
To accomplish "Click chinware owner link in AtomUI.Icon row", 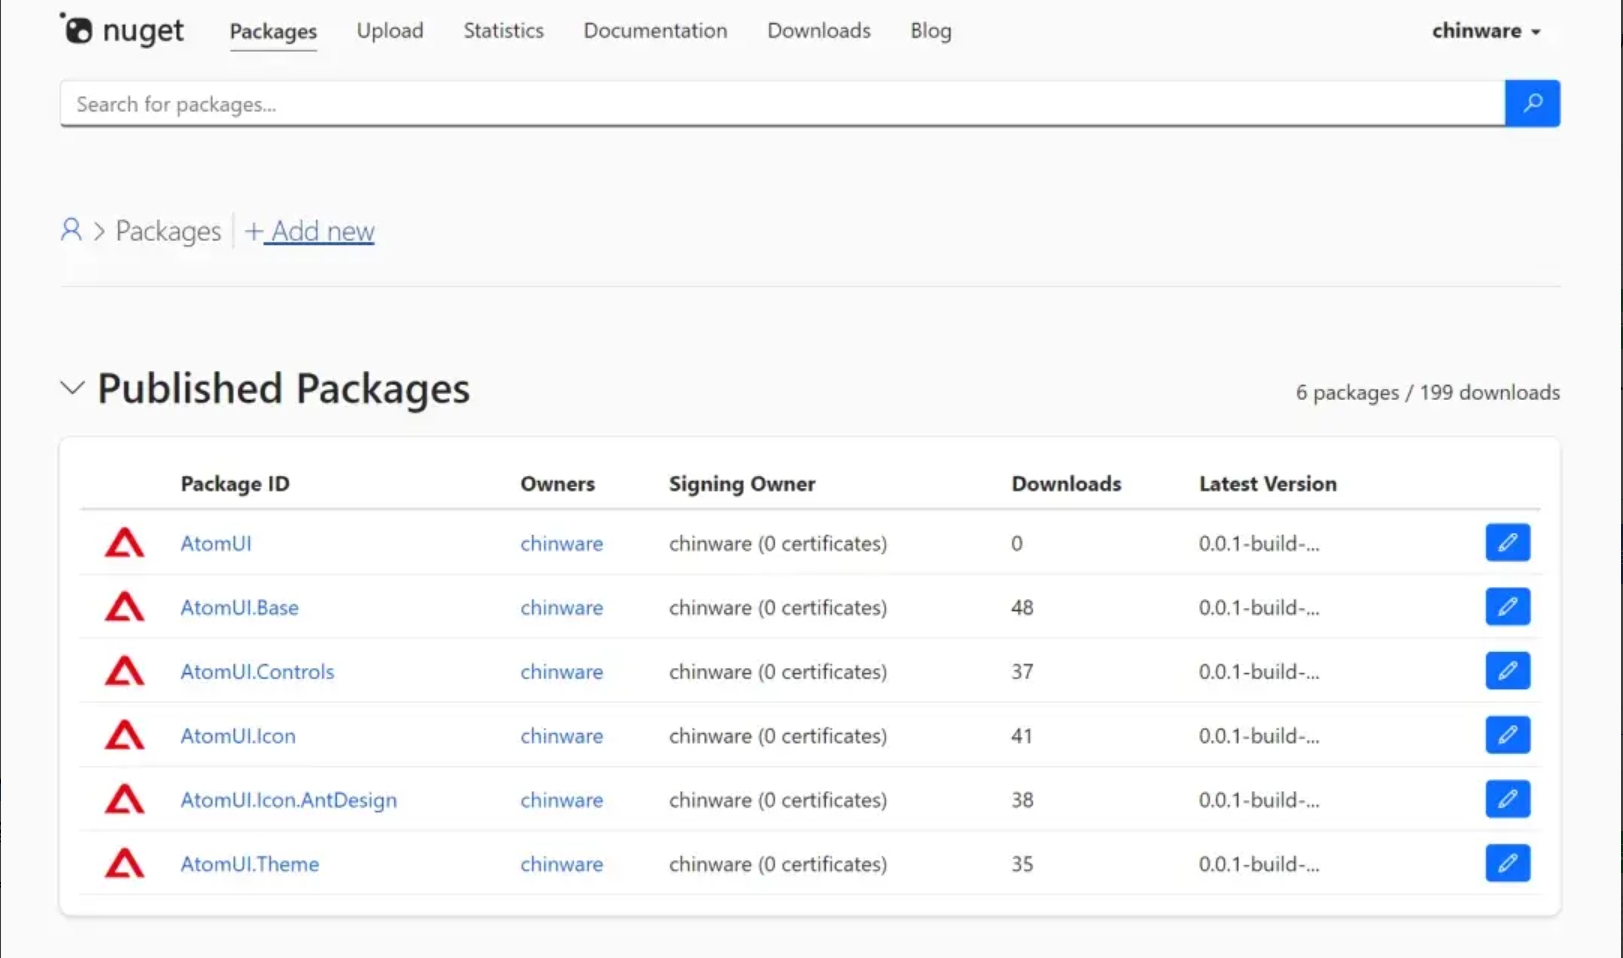I will coord(561,735).
